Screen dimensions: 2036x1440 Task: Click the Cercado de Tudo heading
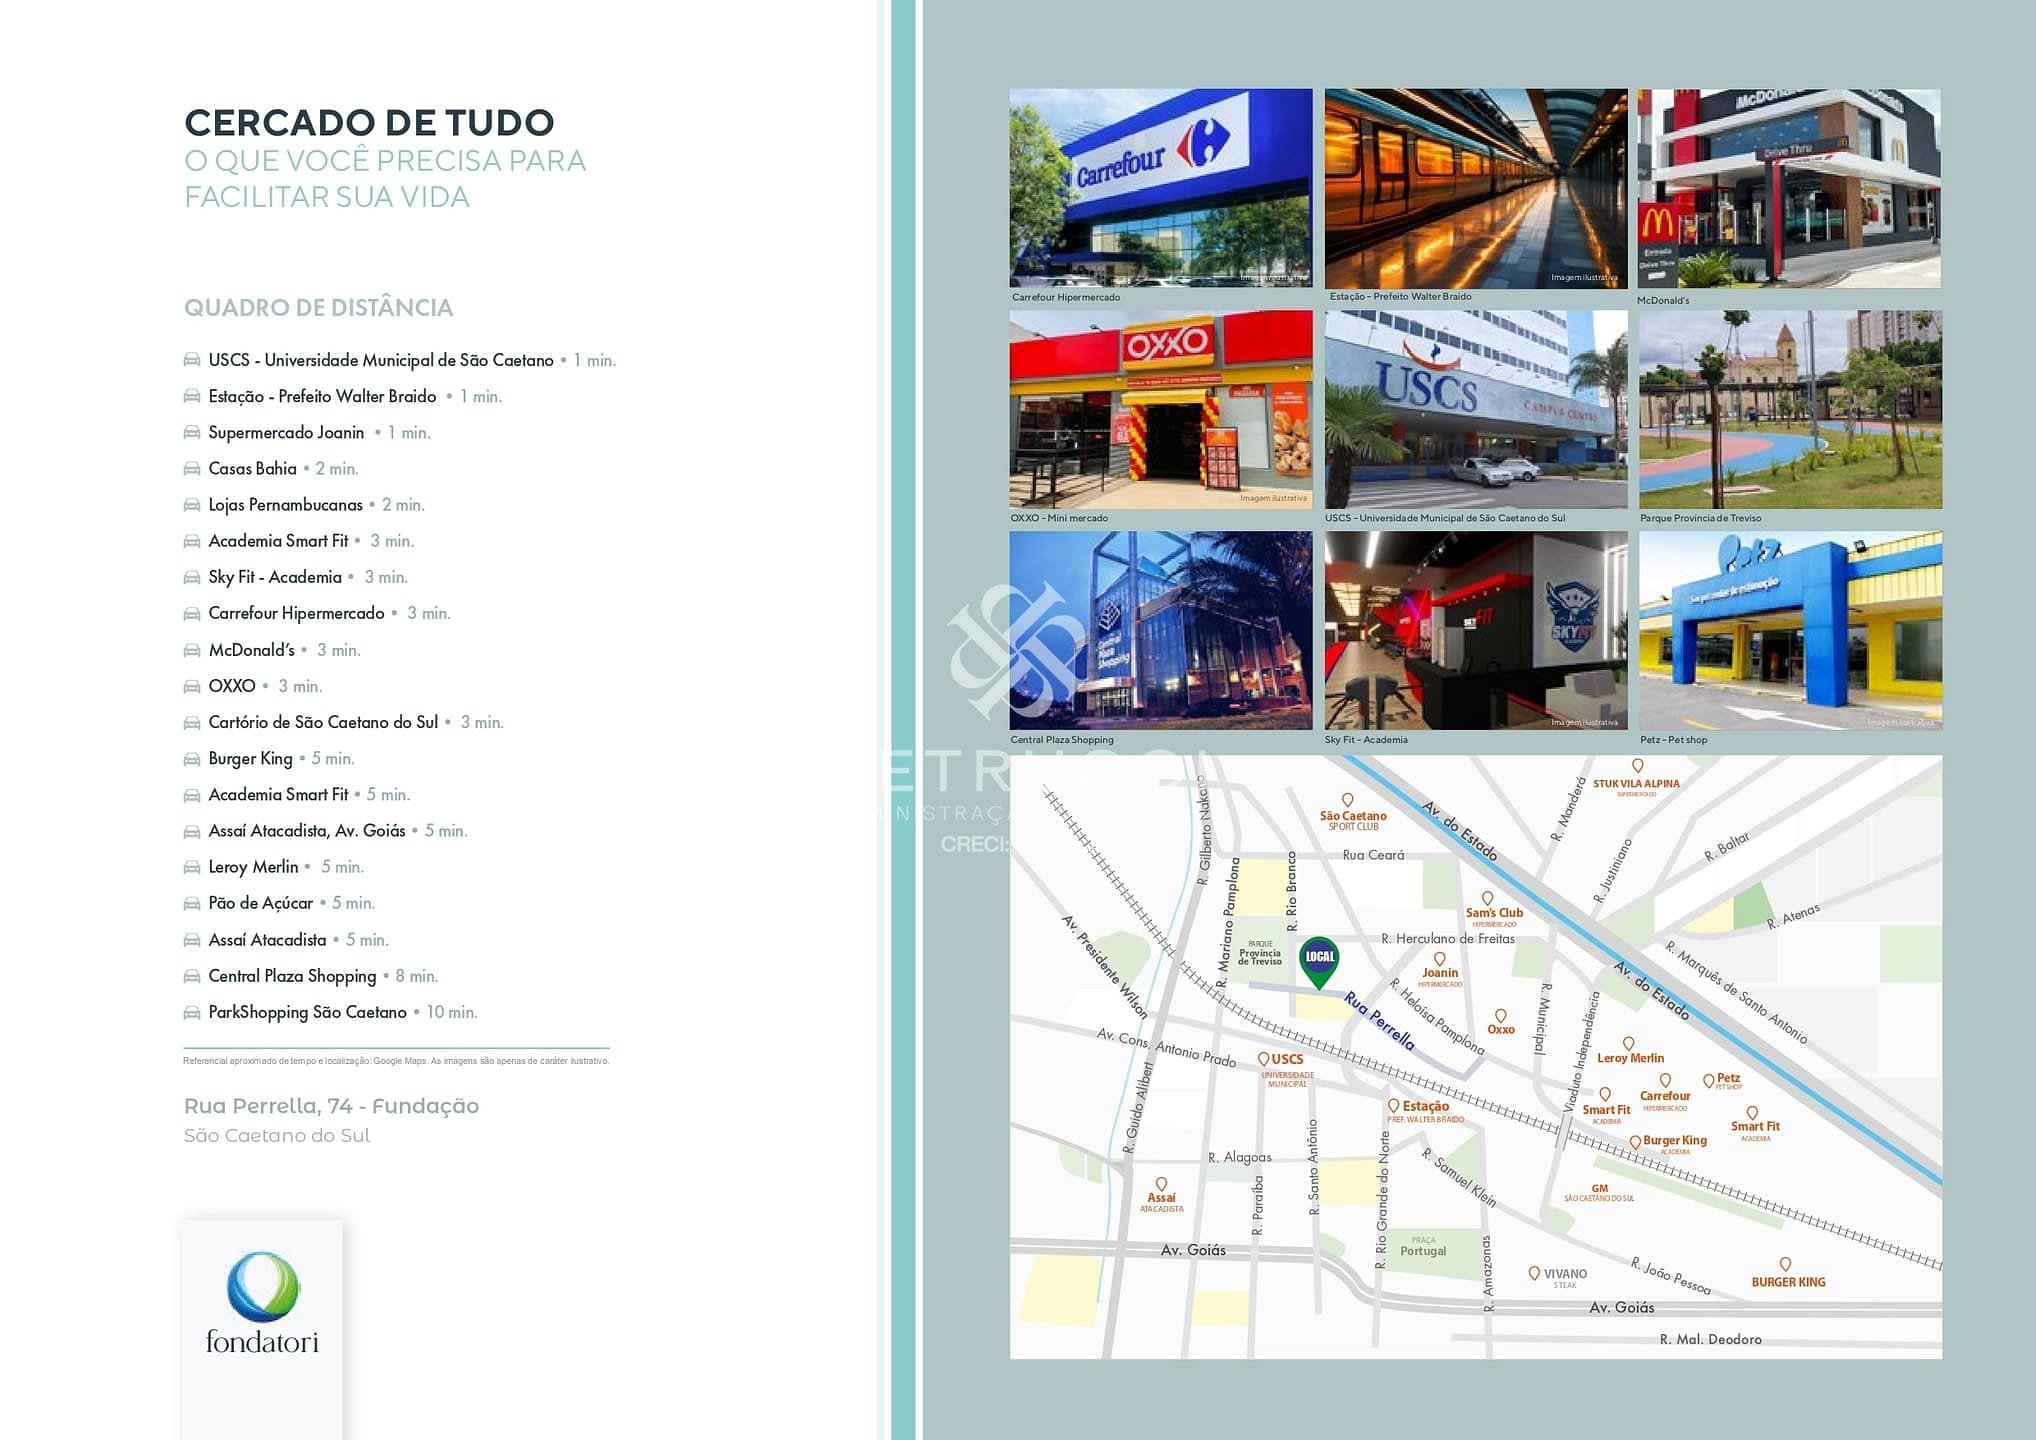[369, 123]
